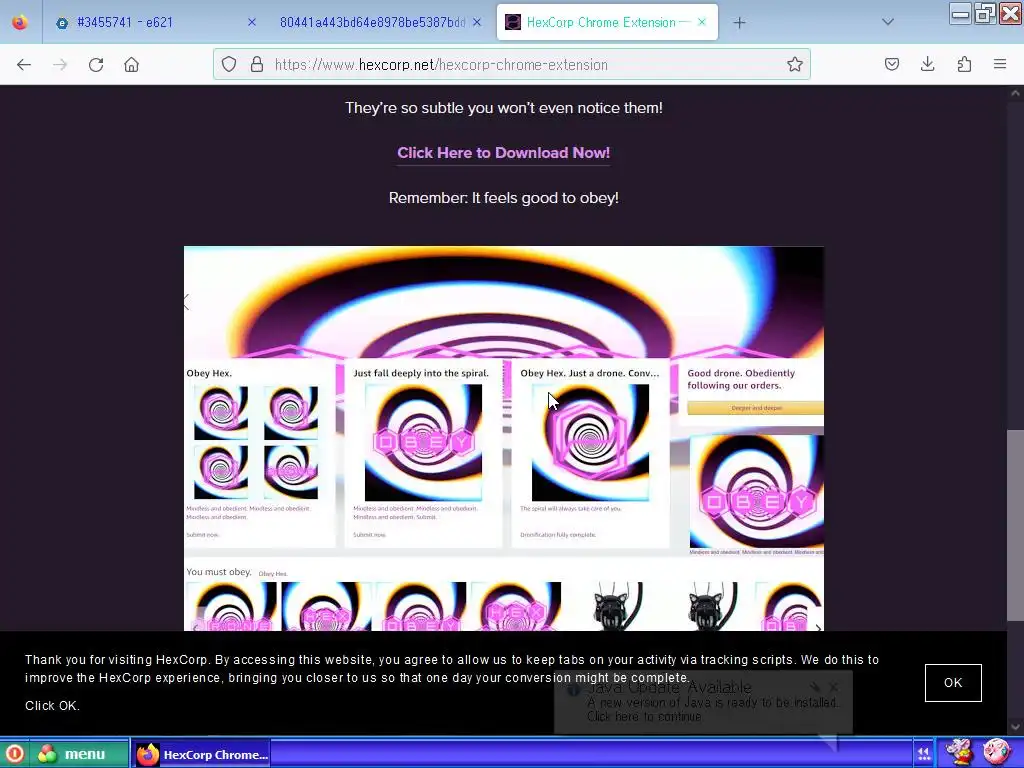Close the HexCorp Chrome Extension tab
The height and width of the screenshot is (768, 1024).
[701, 22]
